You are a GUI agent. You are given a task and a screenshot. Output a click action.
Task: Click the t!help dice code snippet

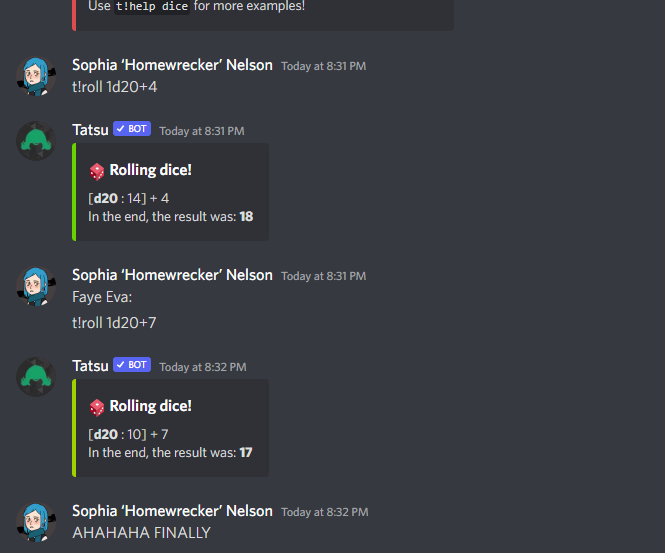pos(152,6)
